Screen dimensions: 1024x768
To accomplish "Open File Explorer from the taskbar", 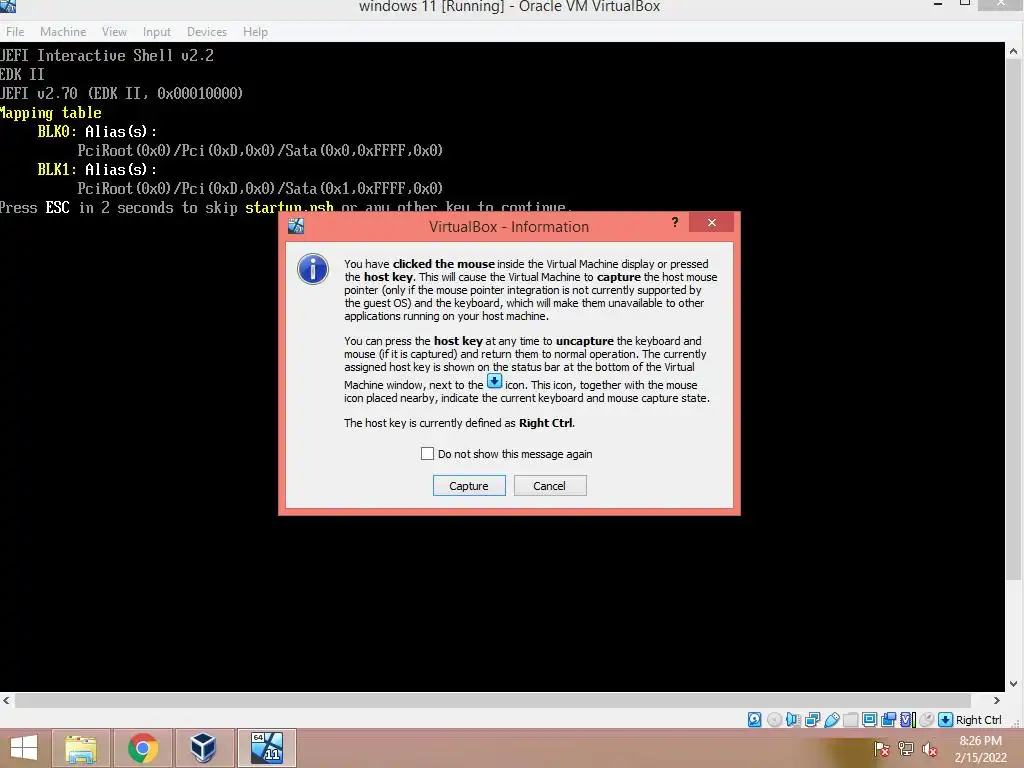I will (x=80, y=748).
